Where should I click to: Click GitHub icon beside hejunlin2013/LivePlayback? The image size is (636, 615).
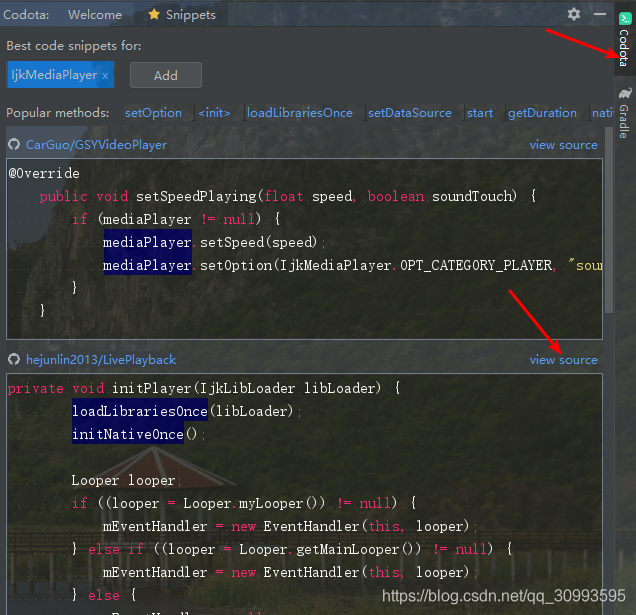[x=14, y=359]
